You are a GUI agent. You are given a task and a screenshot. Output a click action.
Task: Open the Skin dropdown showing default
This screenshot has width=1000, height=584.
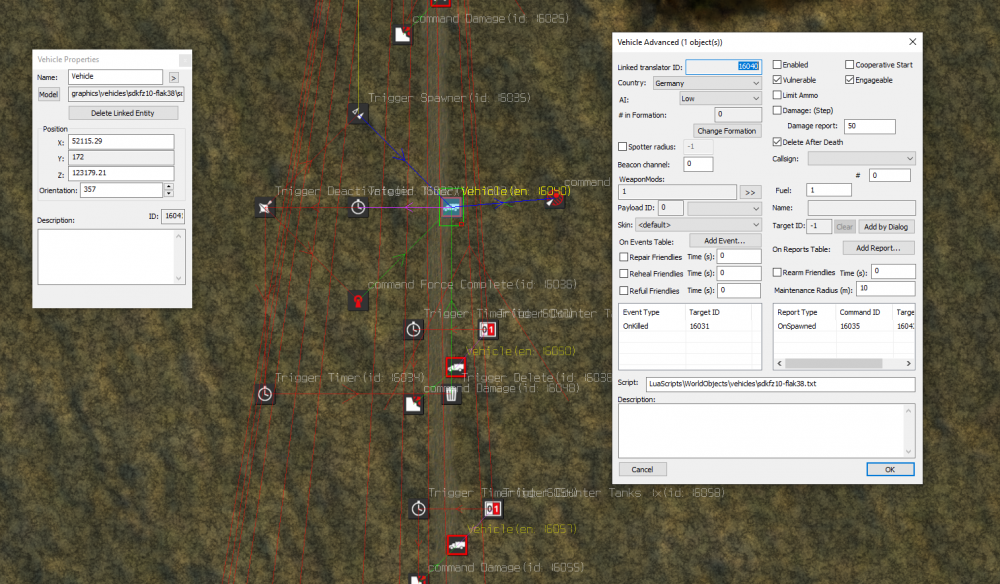point(699,225)
